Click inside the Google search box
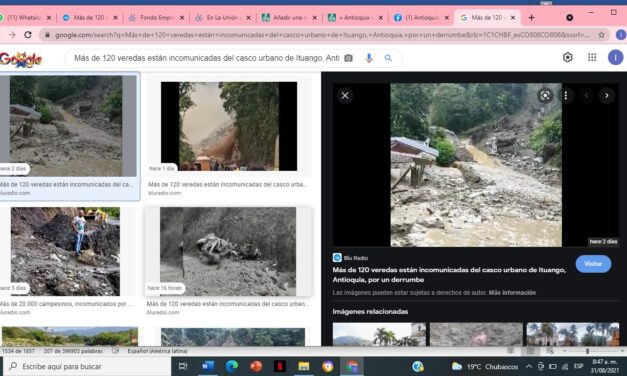 point(206,58)
